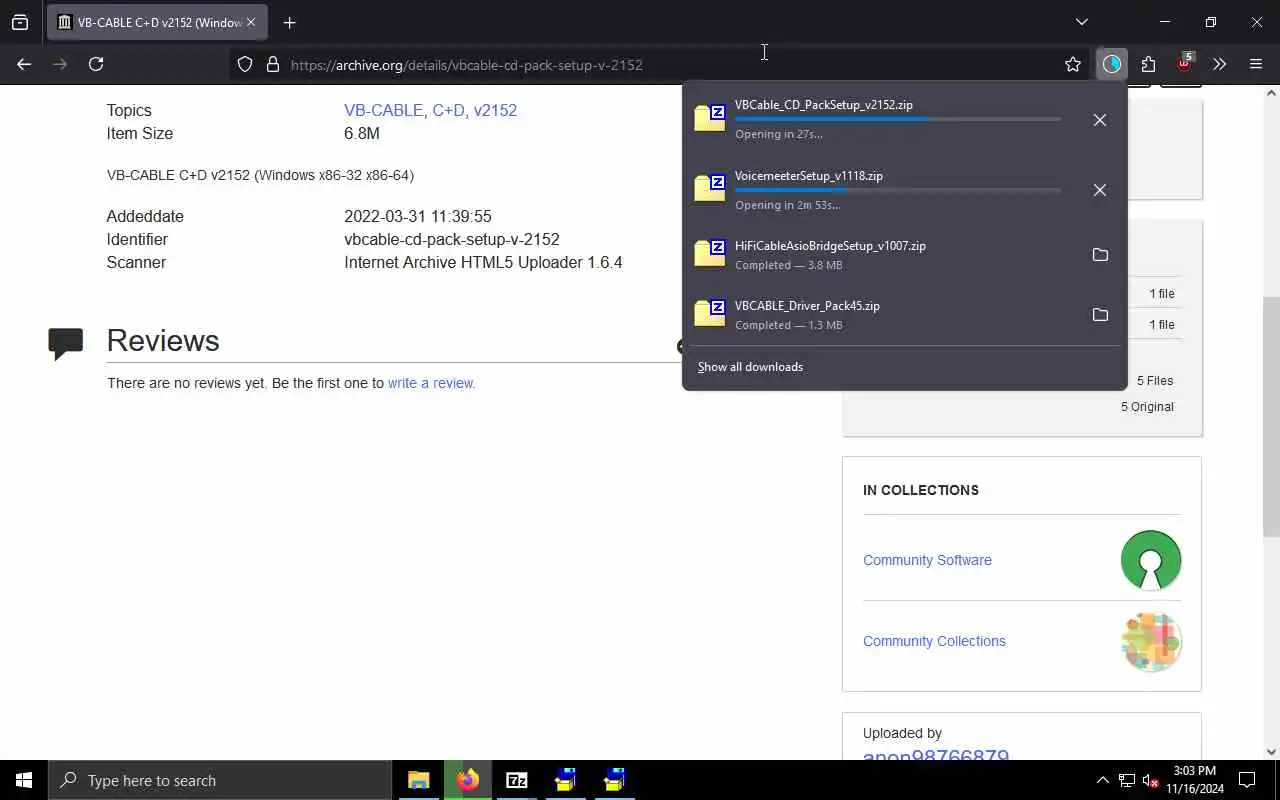Reload the archive.org page

click(96, 64)
